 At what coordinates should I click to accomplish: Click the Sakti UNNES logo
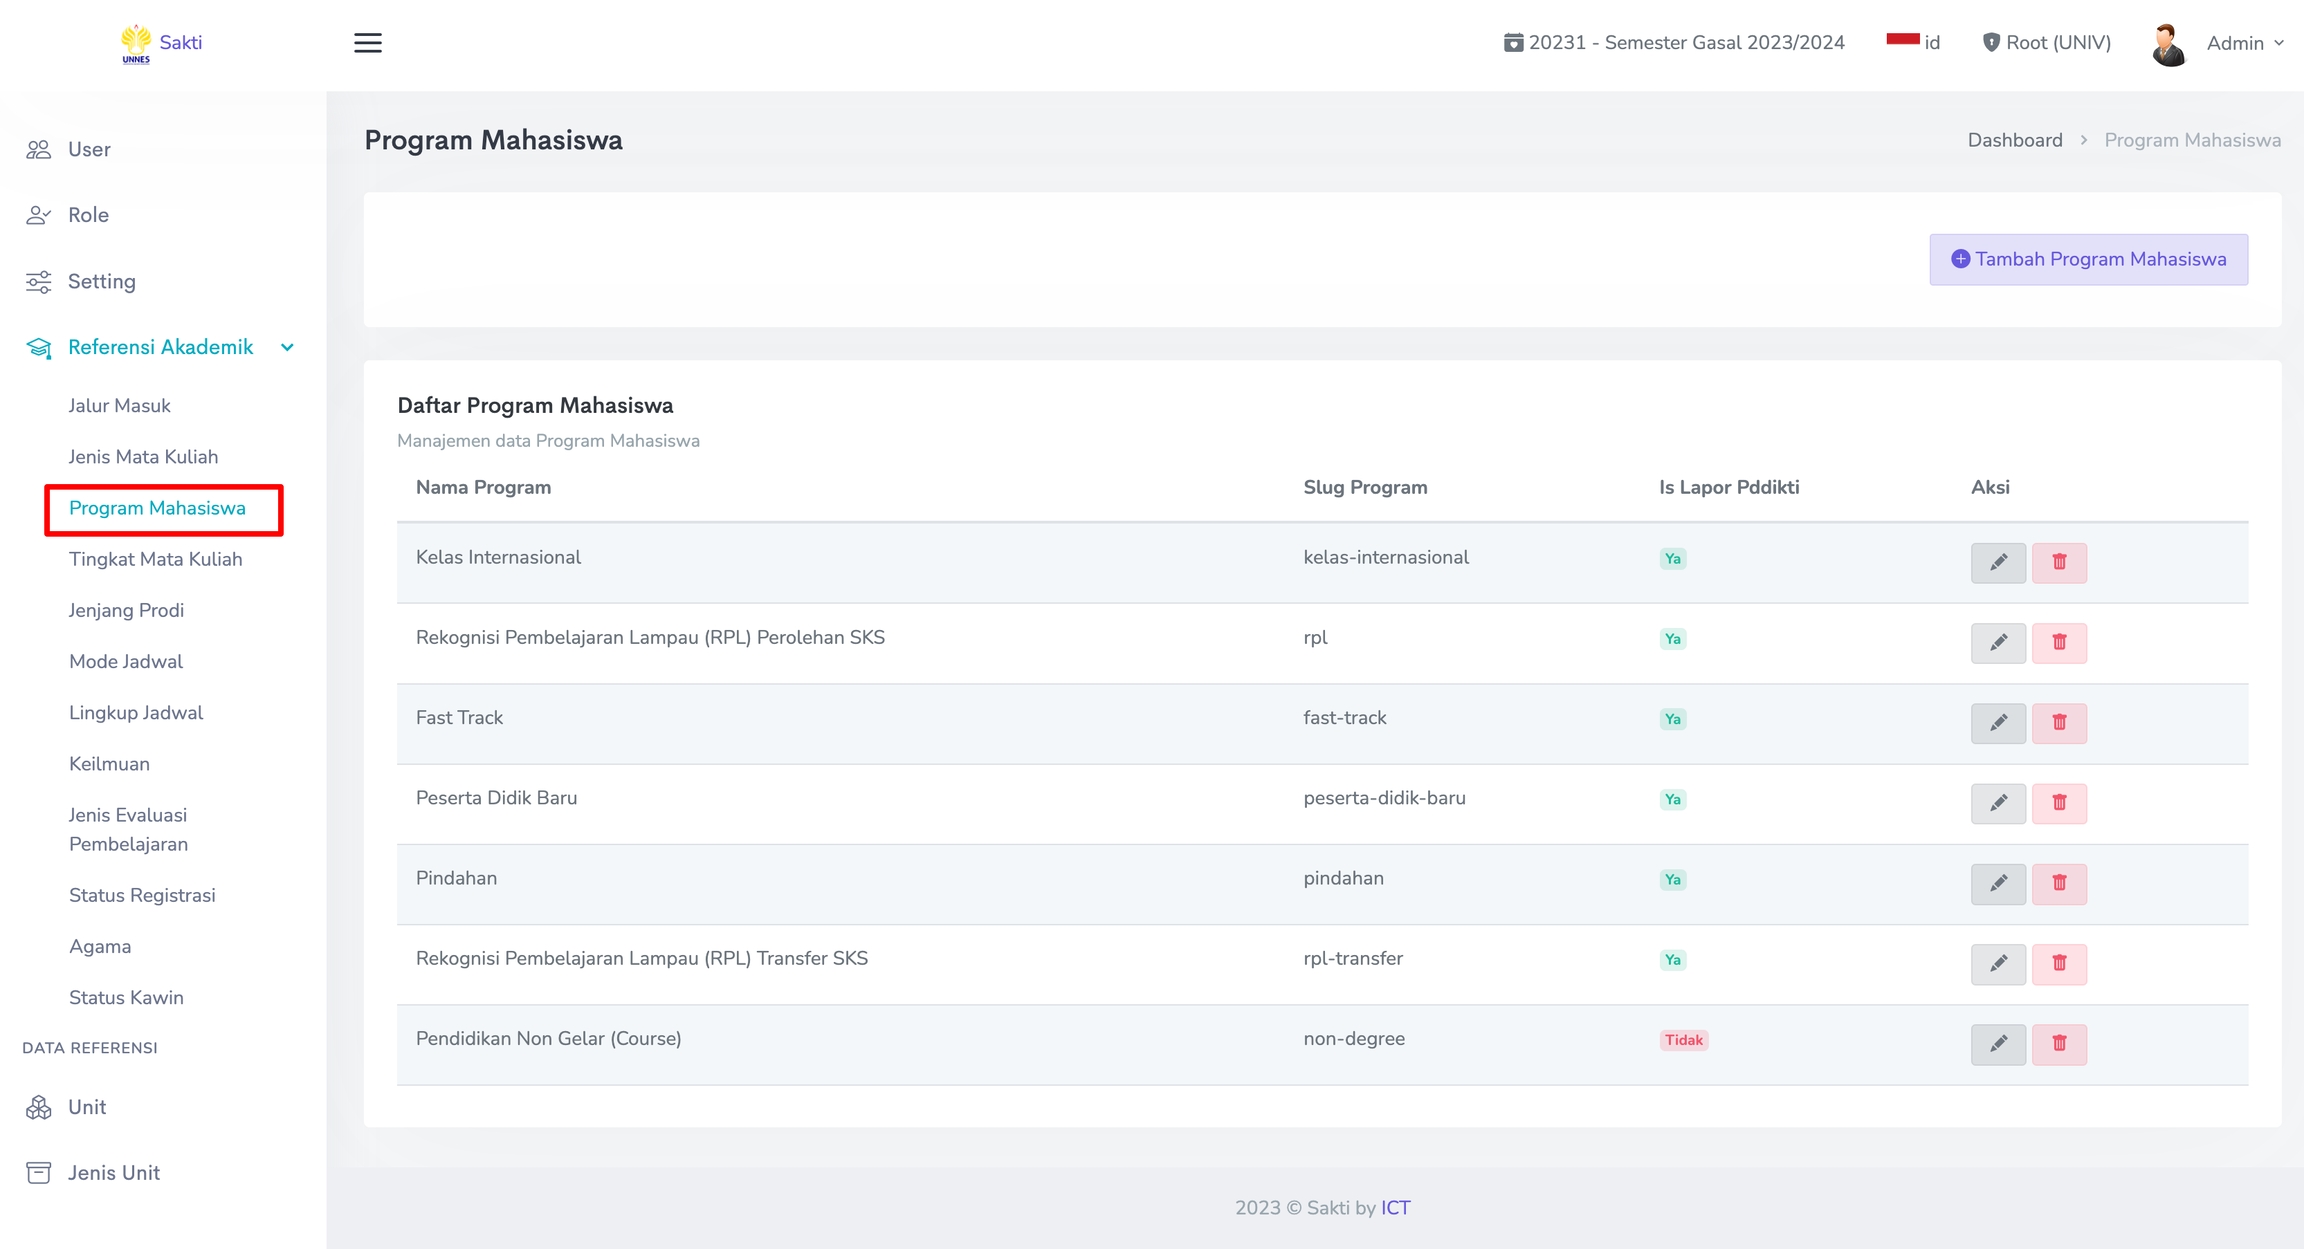coord(160,43)
